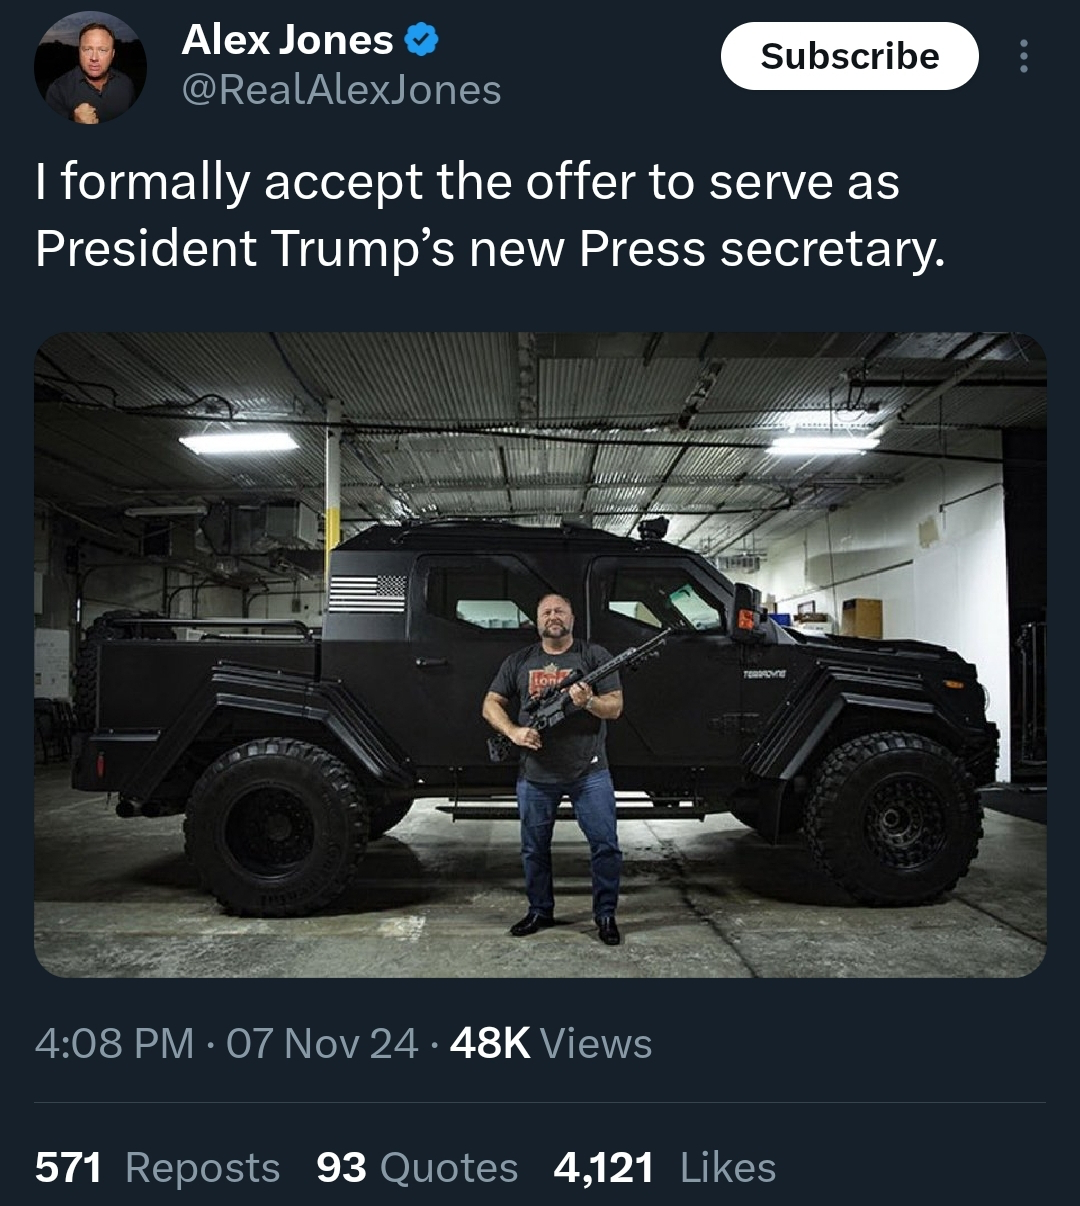Click the word Views beside 48K
The height and width of the screenshot is (1206, 1080).
(x=596, y=1043)
